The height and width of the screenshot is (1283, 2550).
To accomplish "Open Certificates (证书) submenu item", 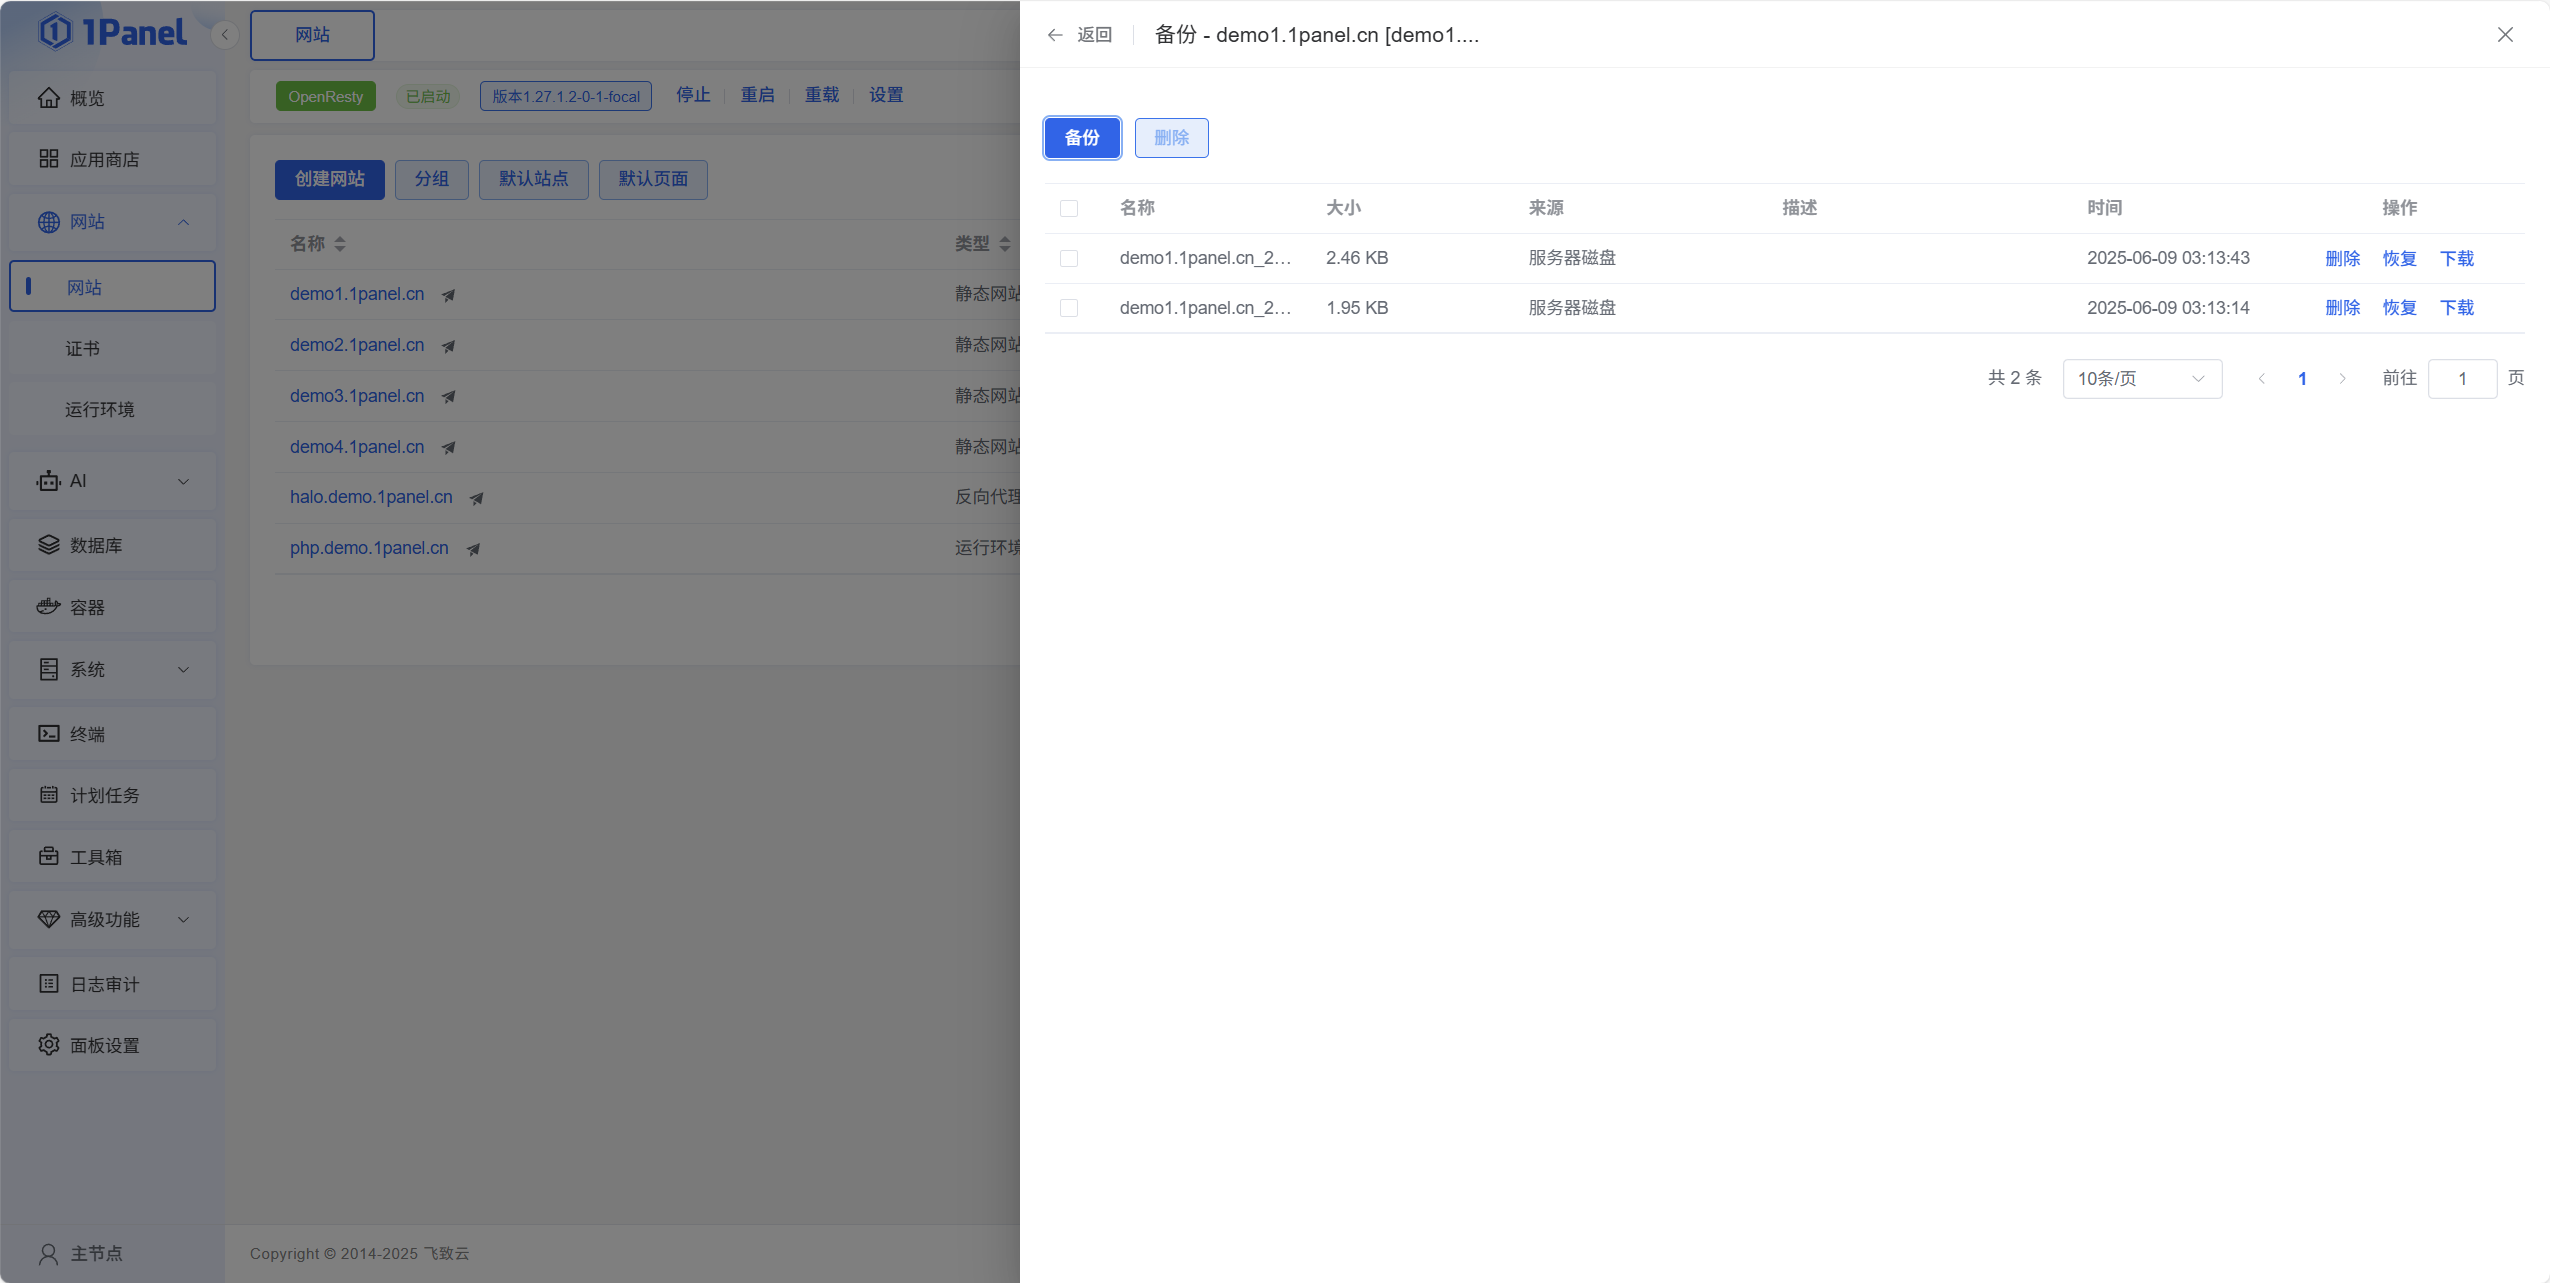I will pos(83,348).
